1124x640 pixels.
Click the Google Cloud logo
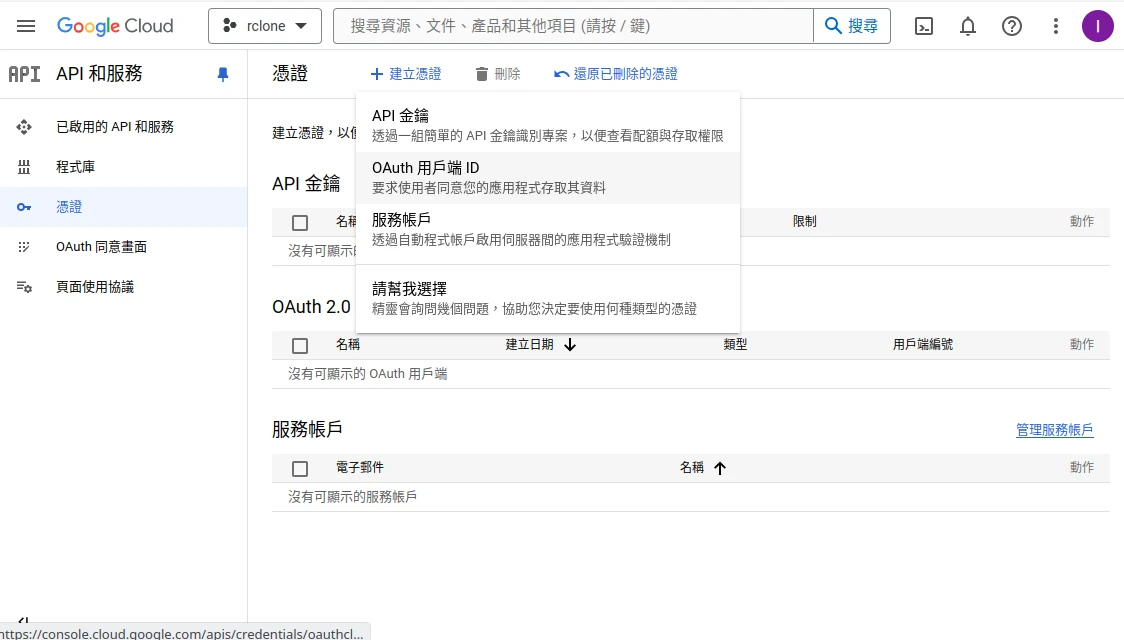coord(115,26)
